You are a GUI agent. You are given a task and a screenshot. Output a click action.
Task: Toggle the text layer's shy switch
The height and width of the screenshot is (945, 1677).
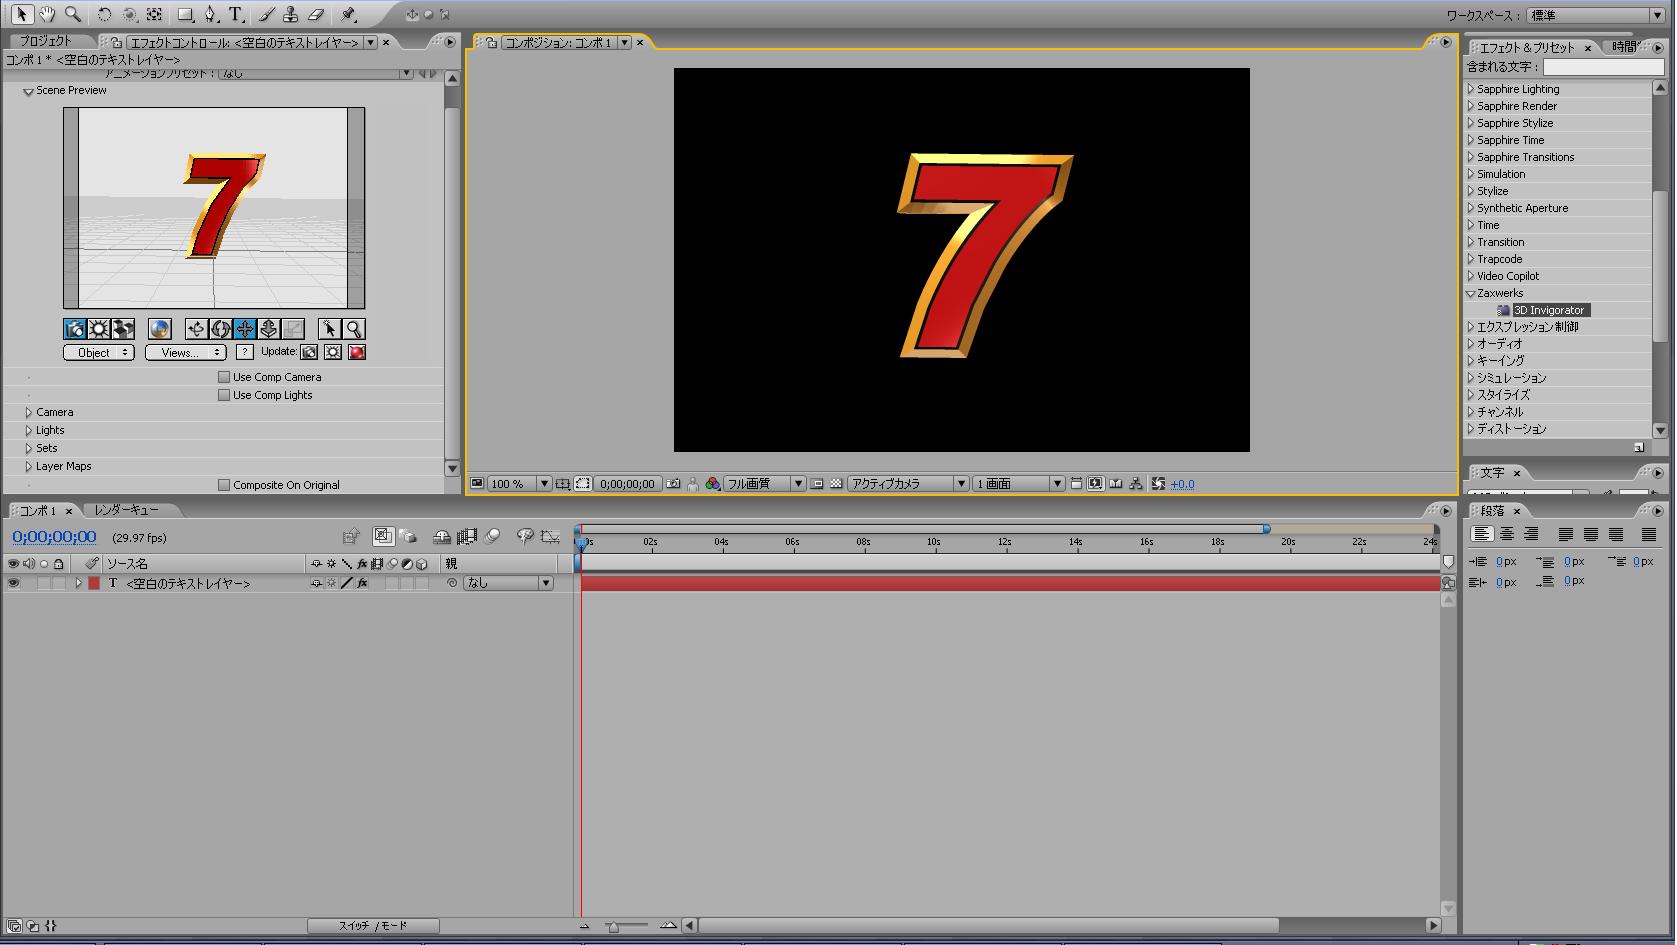[316, 583]
